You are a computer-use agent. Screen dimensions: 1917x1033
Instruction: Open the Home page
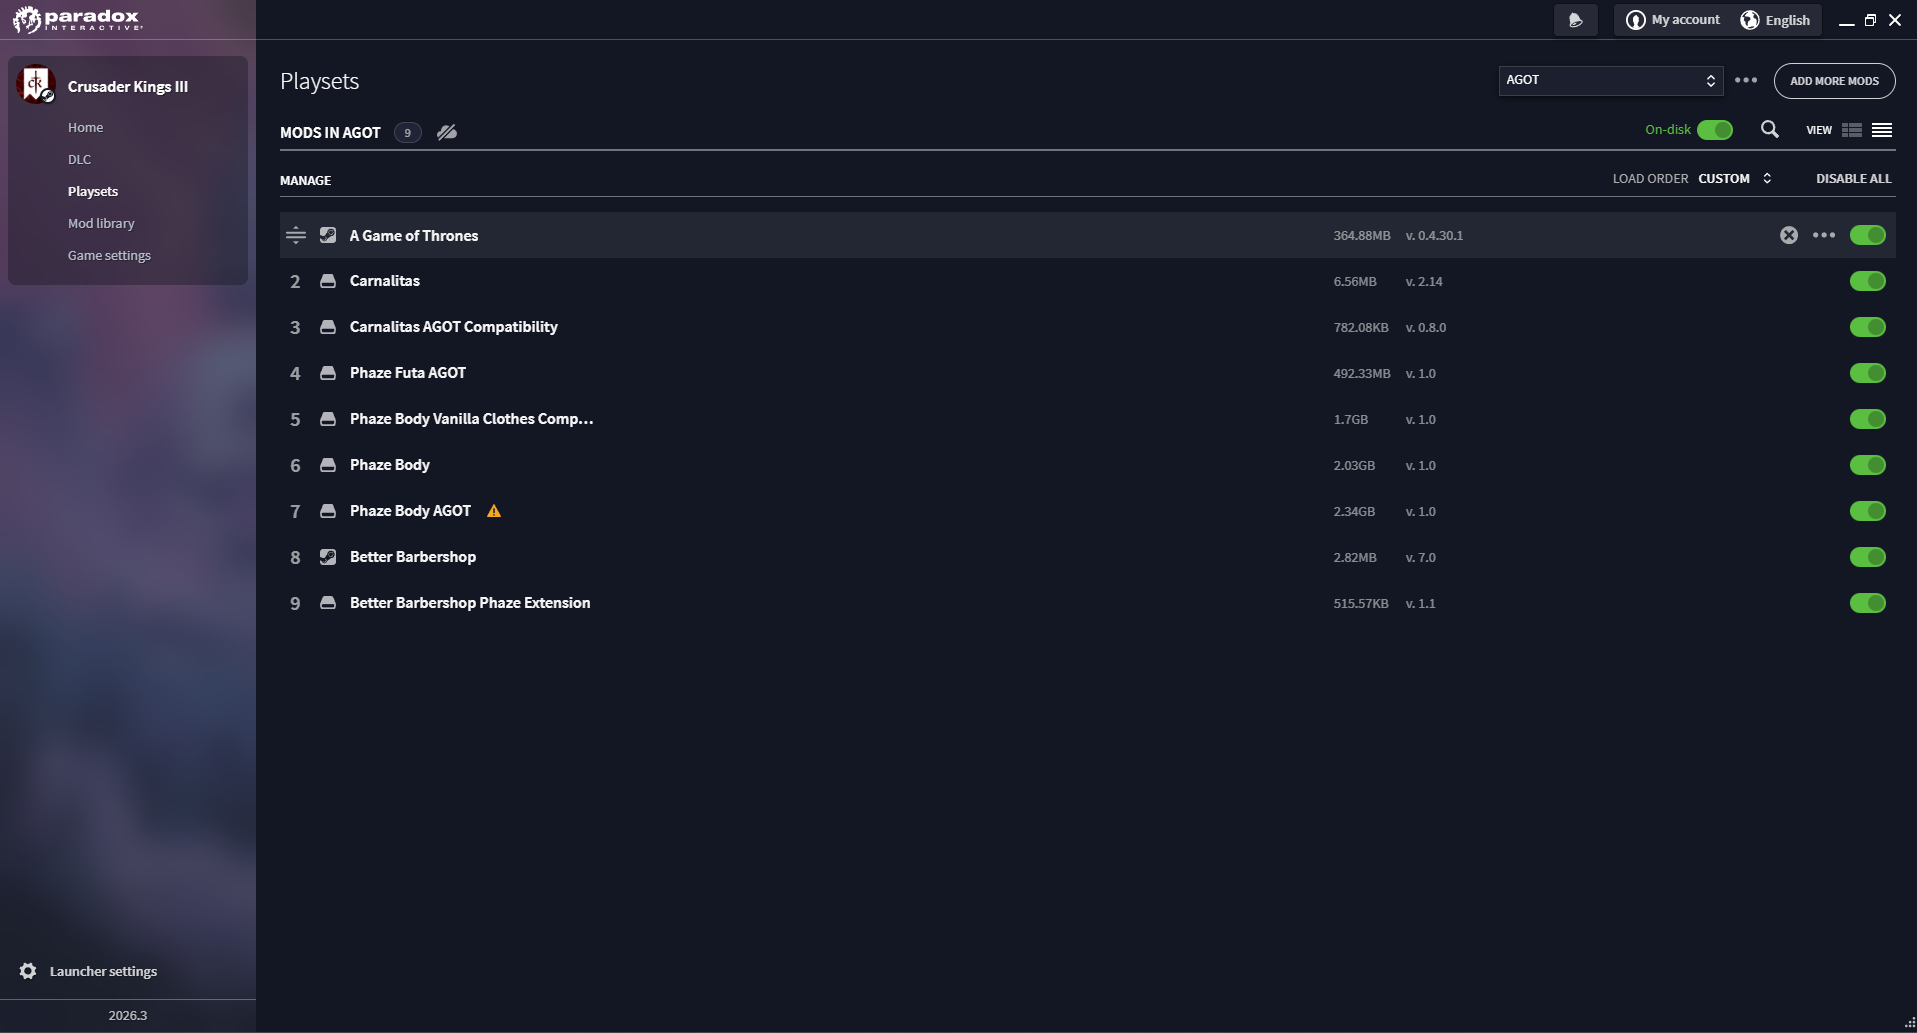pyautogui.click(x=86, y=127)
